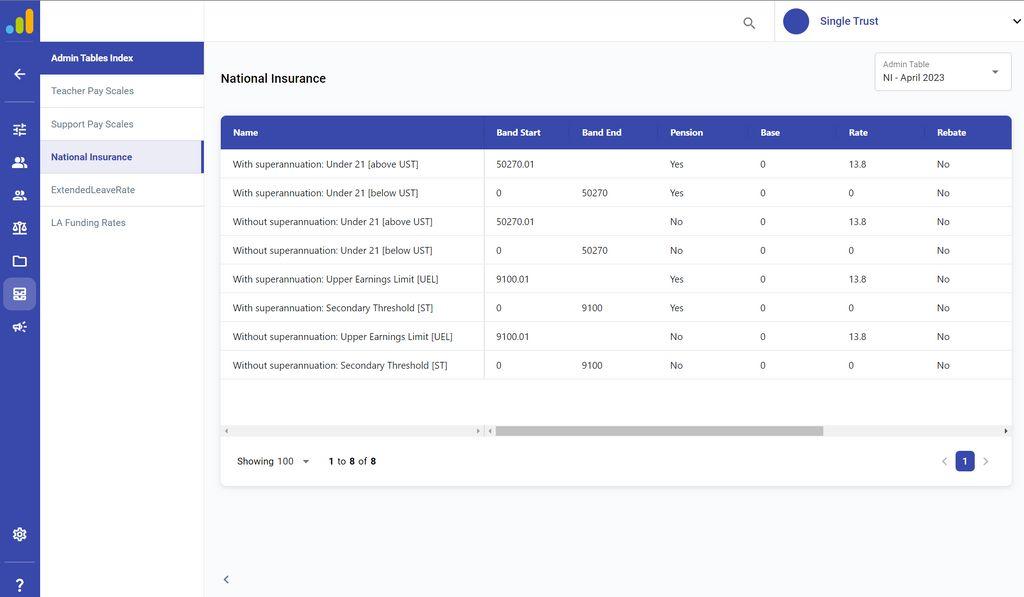Open the staff people icon in sidebar
This screenshot has height=597, width=1024.
(x=20, y=162)
